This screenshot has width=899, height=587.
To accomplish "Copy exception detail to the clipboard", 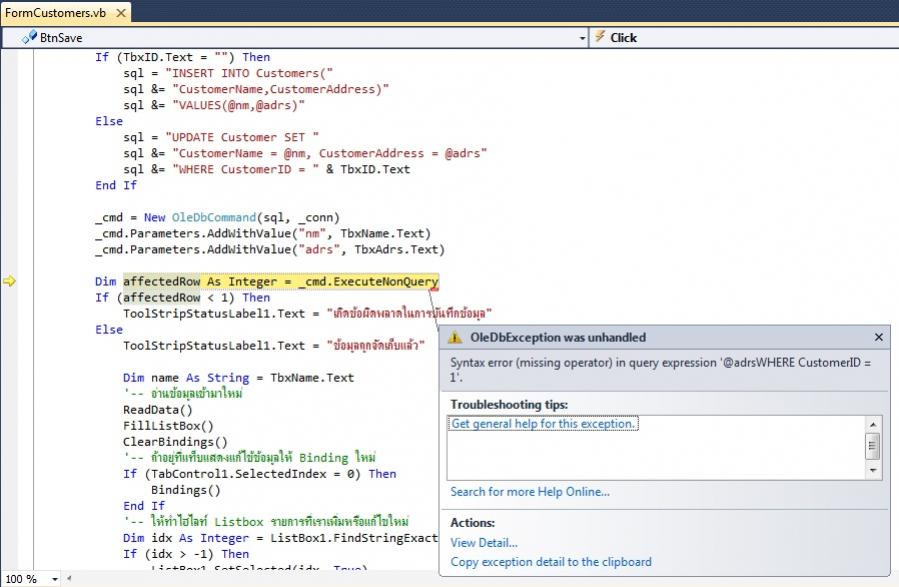I will [x=551, y=562].
